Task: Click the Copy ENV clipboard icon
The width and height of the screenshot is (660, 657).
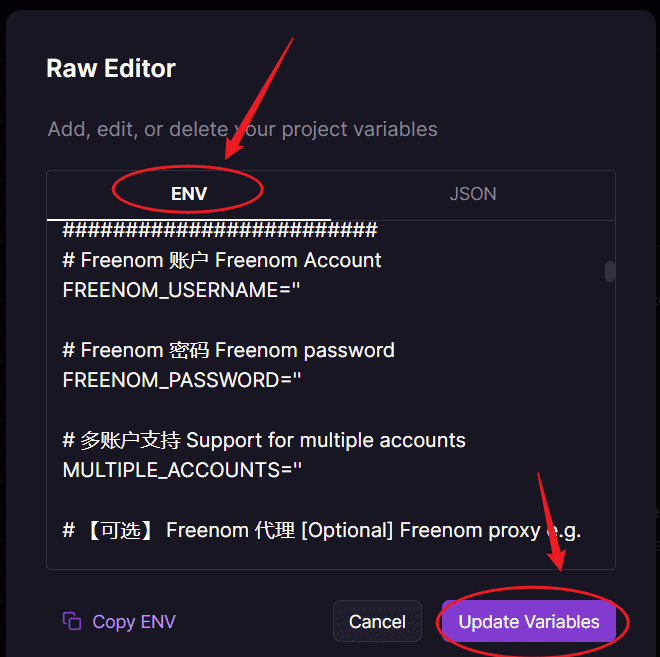Action: (71, 621)
